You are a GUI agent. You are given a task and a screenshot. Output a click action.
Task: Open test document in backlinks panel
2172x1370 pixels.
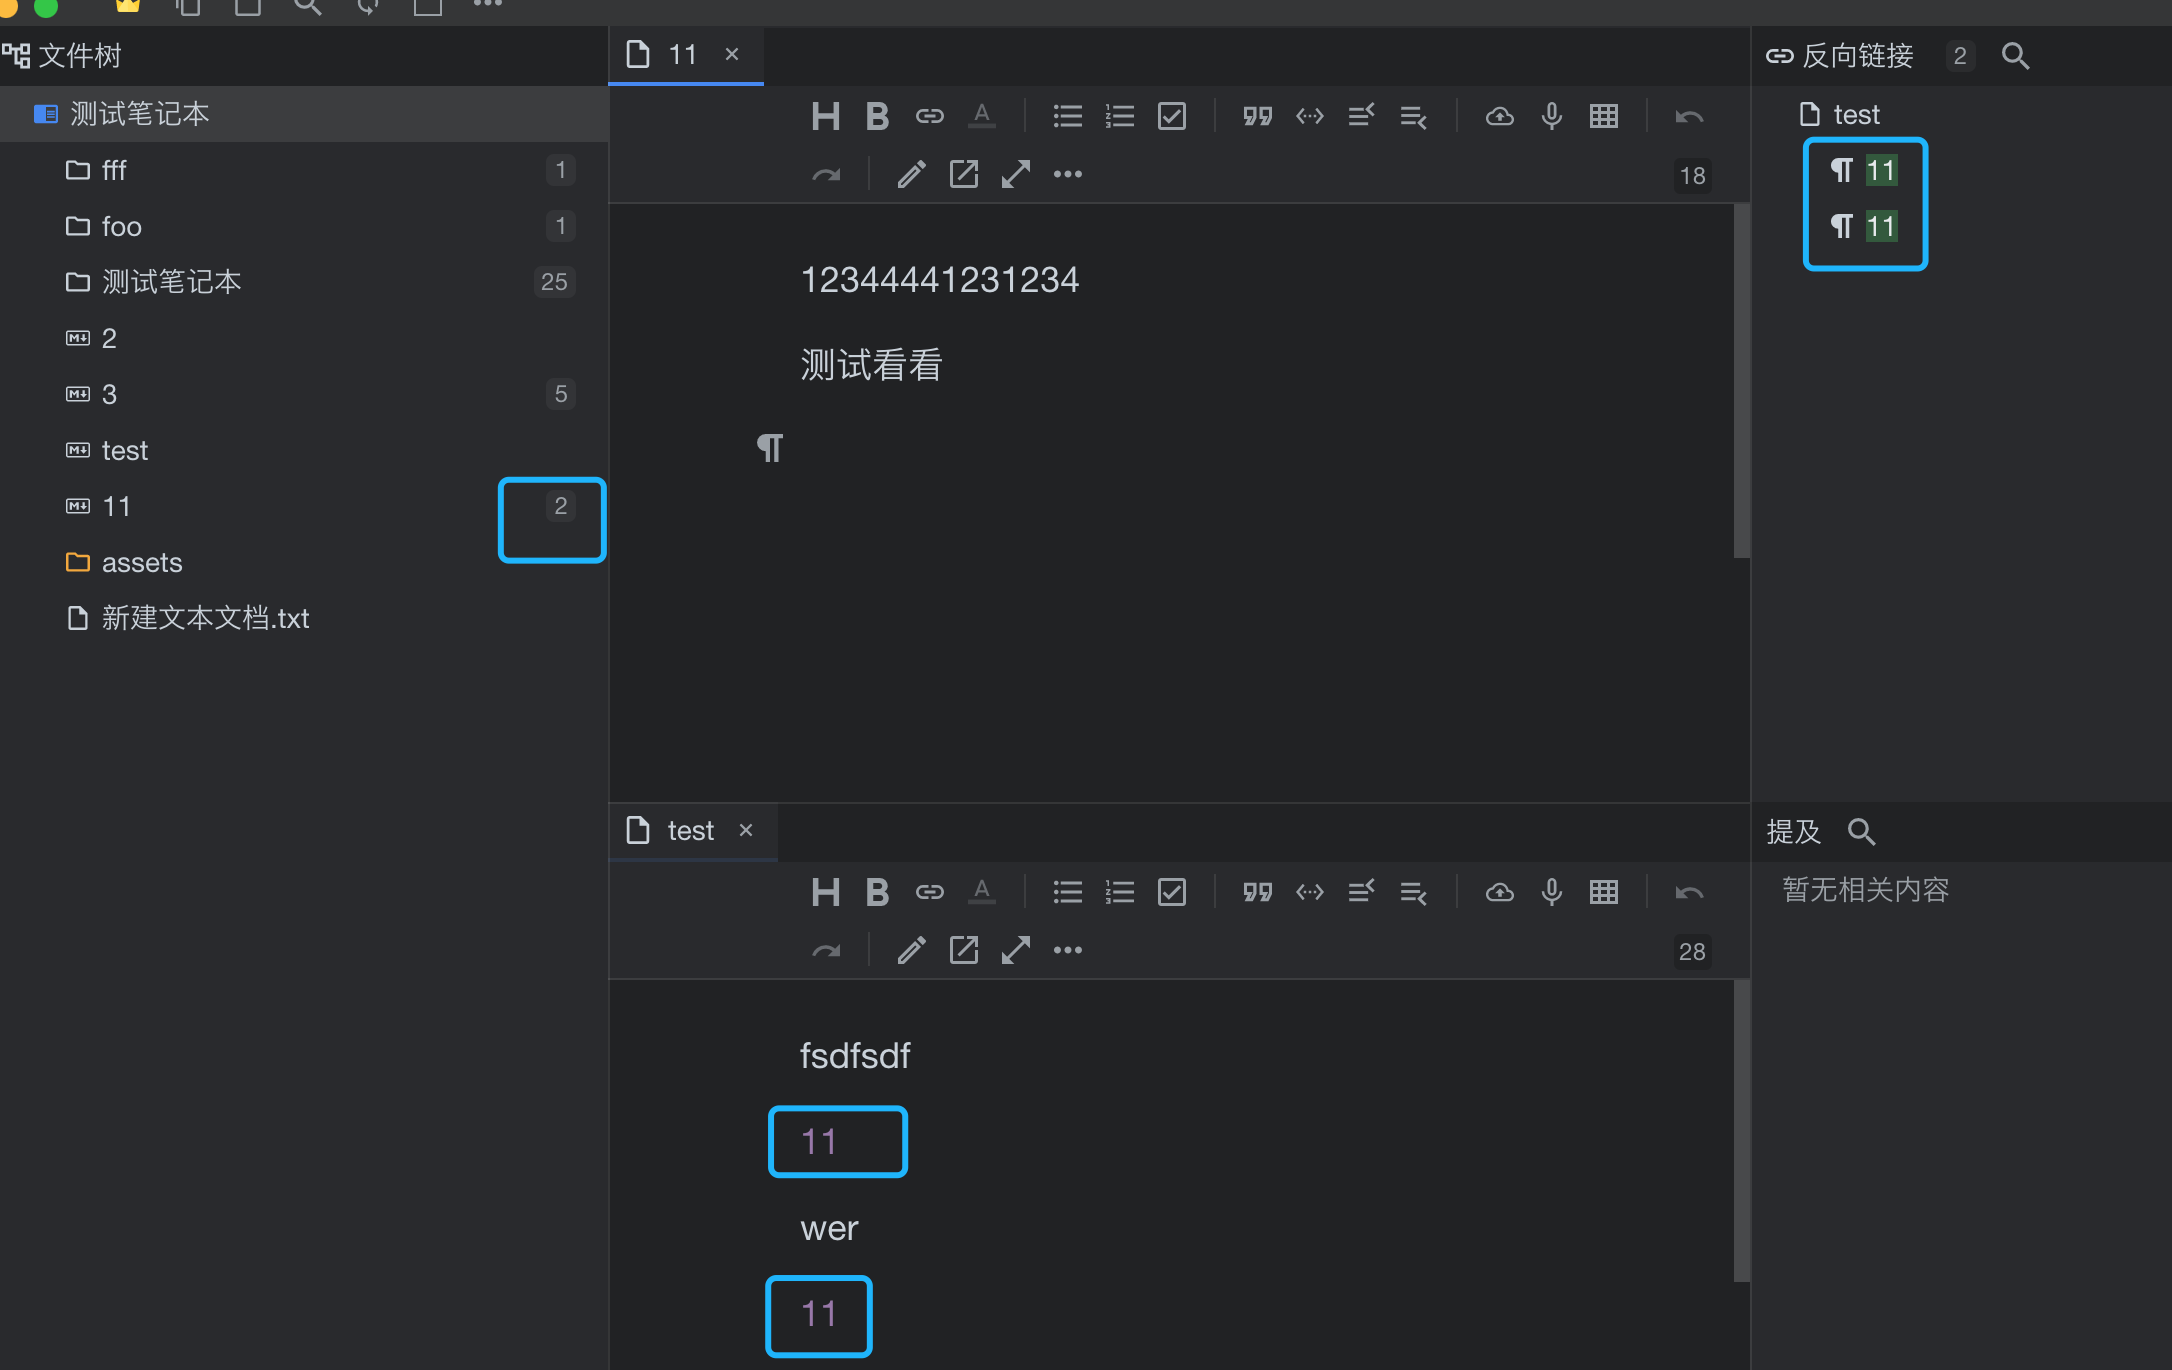click(1855, 115)
